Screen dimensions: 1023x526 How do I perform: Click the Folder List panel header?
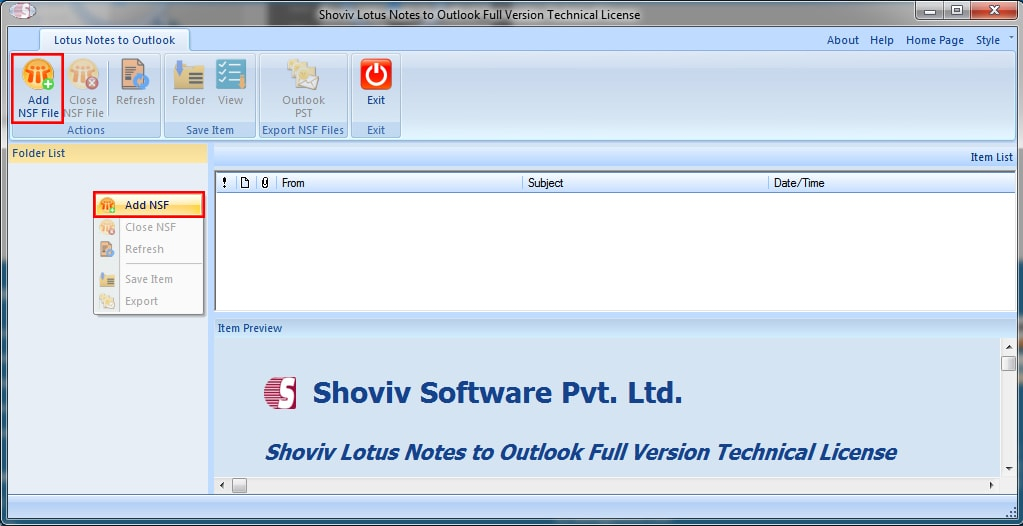pyautogui.click(x=108, y=153)
